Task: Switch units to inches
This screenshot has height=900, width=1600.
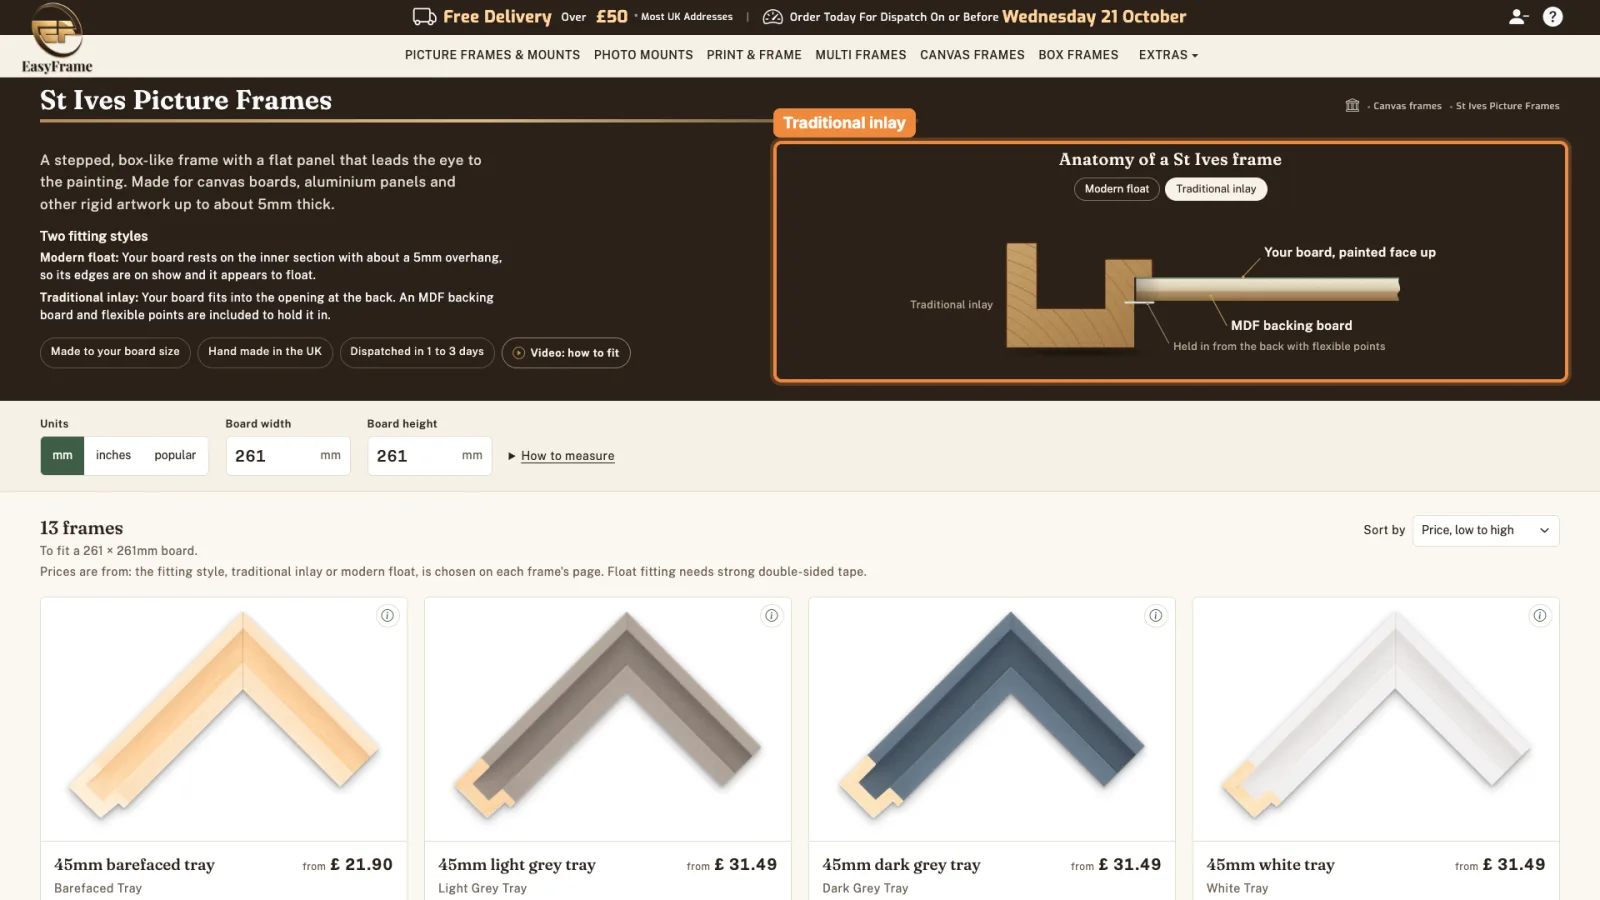Action: click(113, 455)
